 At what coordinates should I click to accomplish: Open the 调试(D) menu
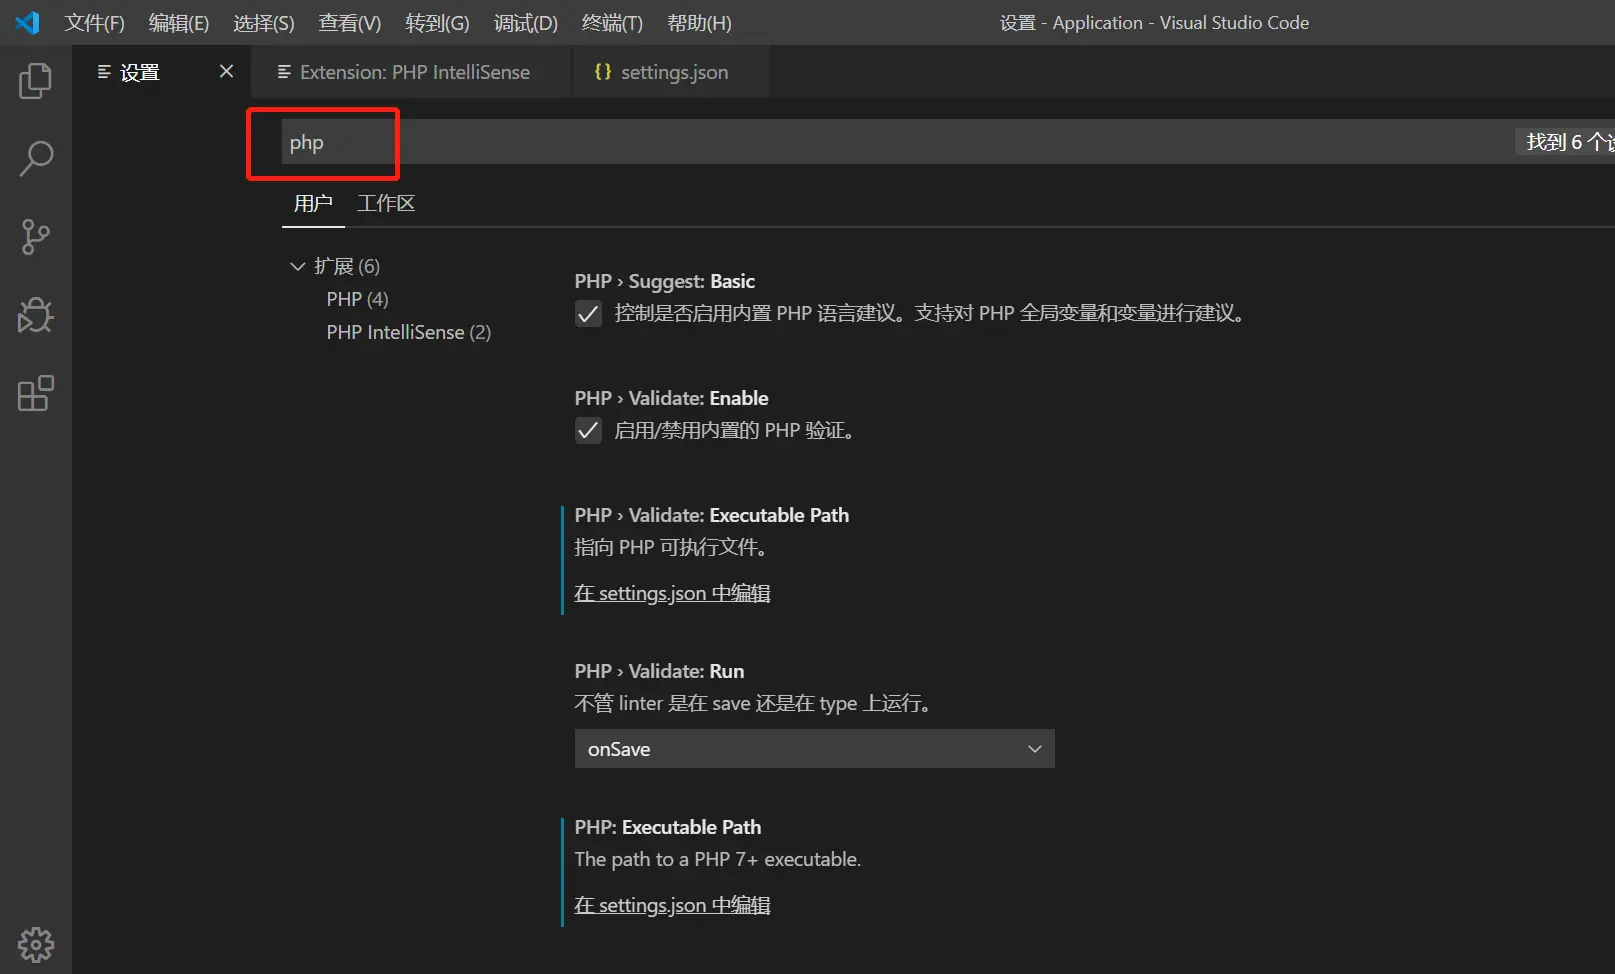tap(525, 23)
